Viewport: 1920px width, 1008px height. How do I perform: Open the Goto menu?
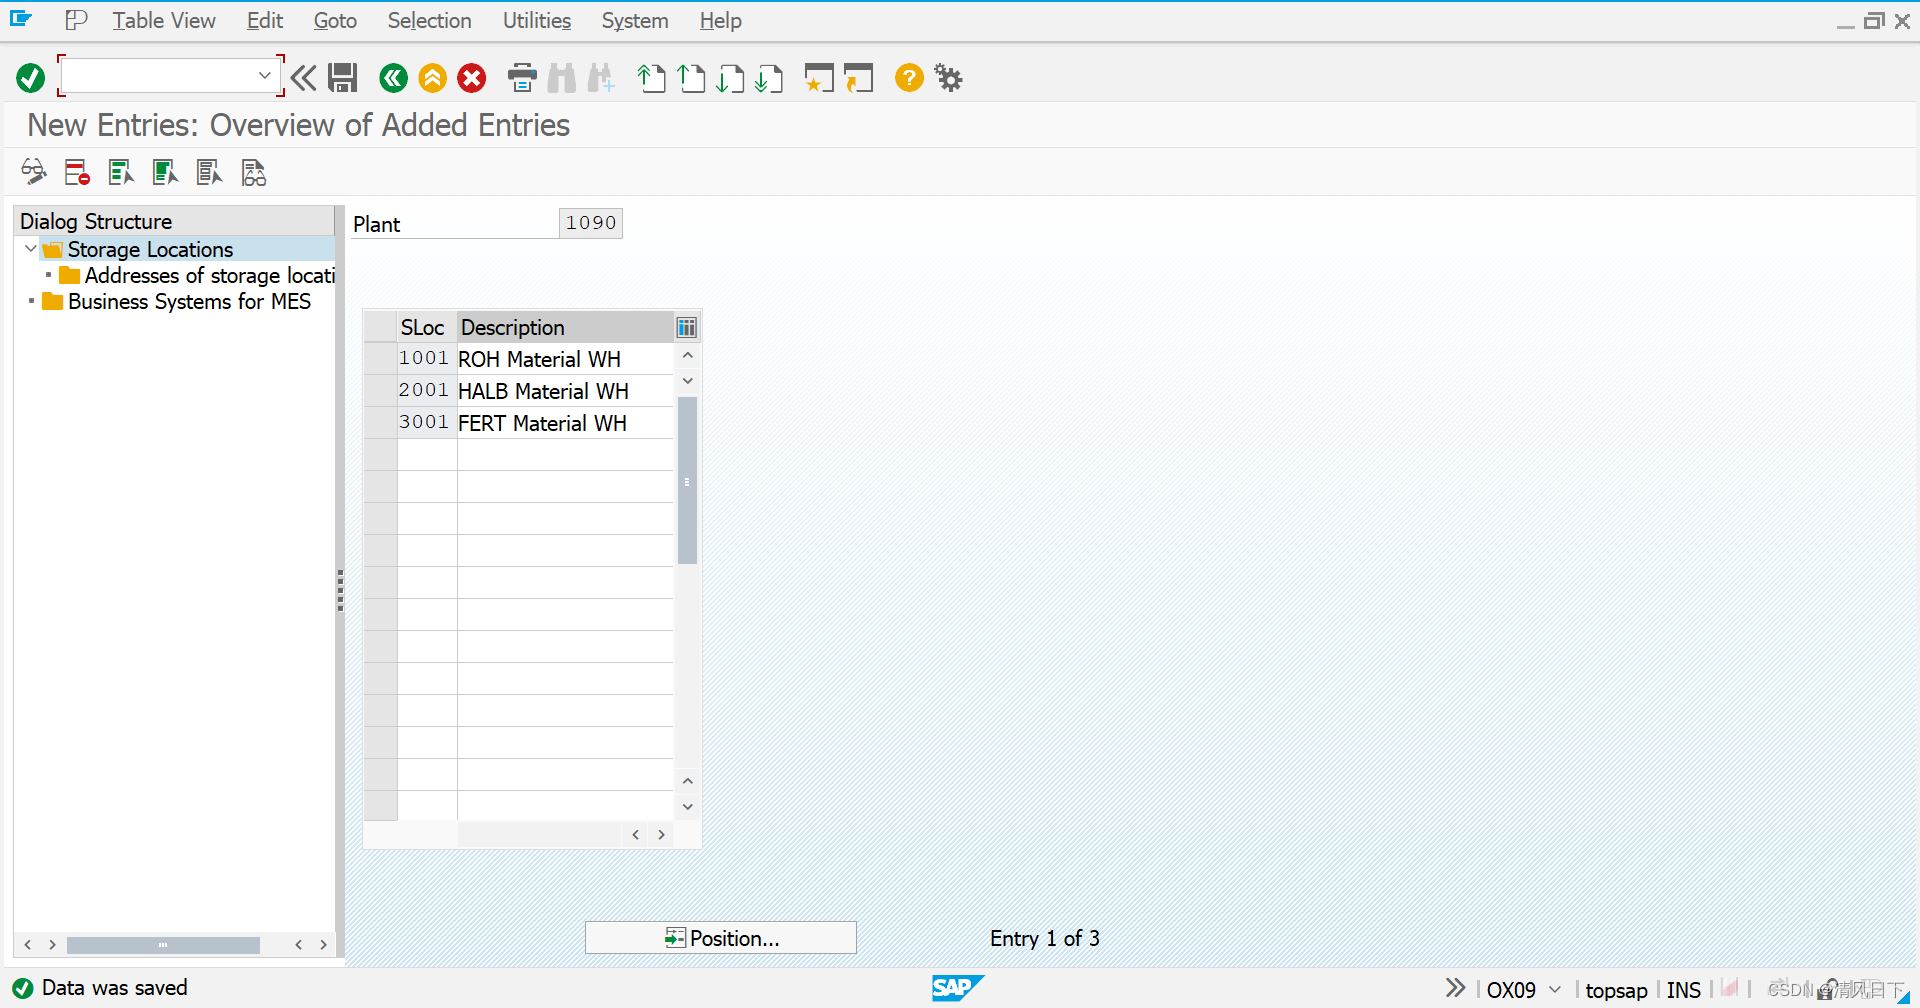335,21
